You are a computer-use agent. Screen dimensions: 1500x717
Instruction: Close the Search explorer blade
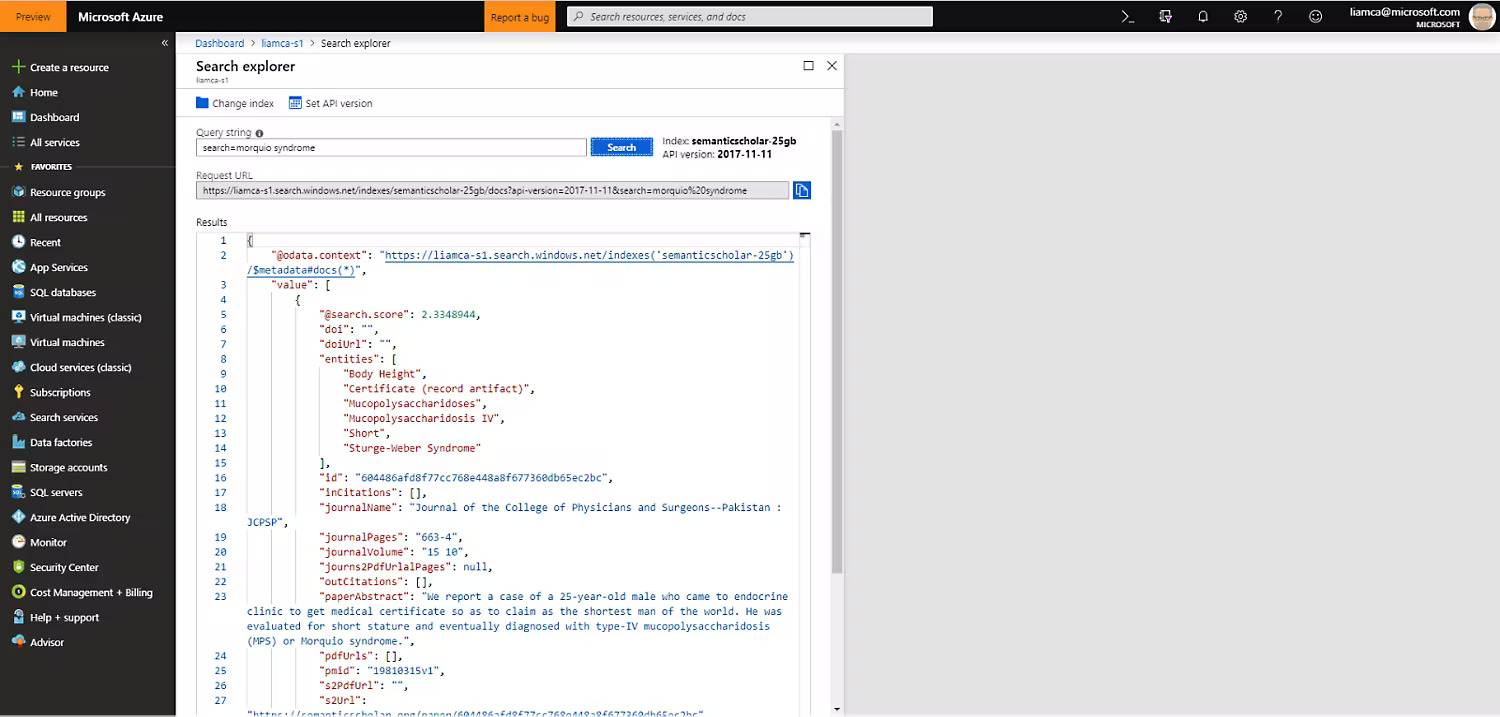click(x=831, y=66)
